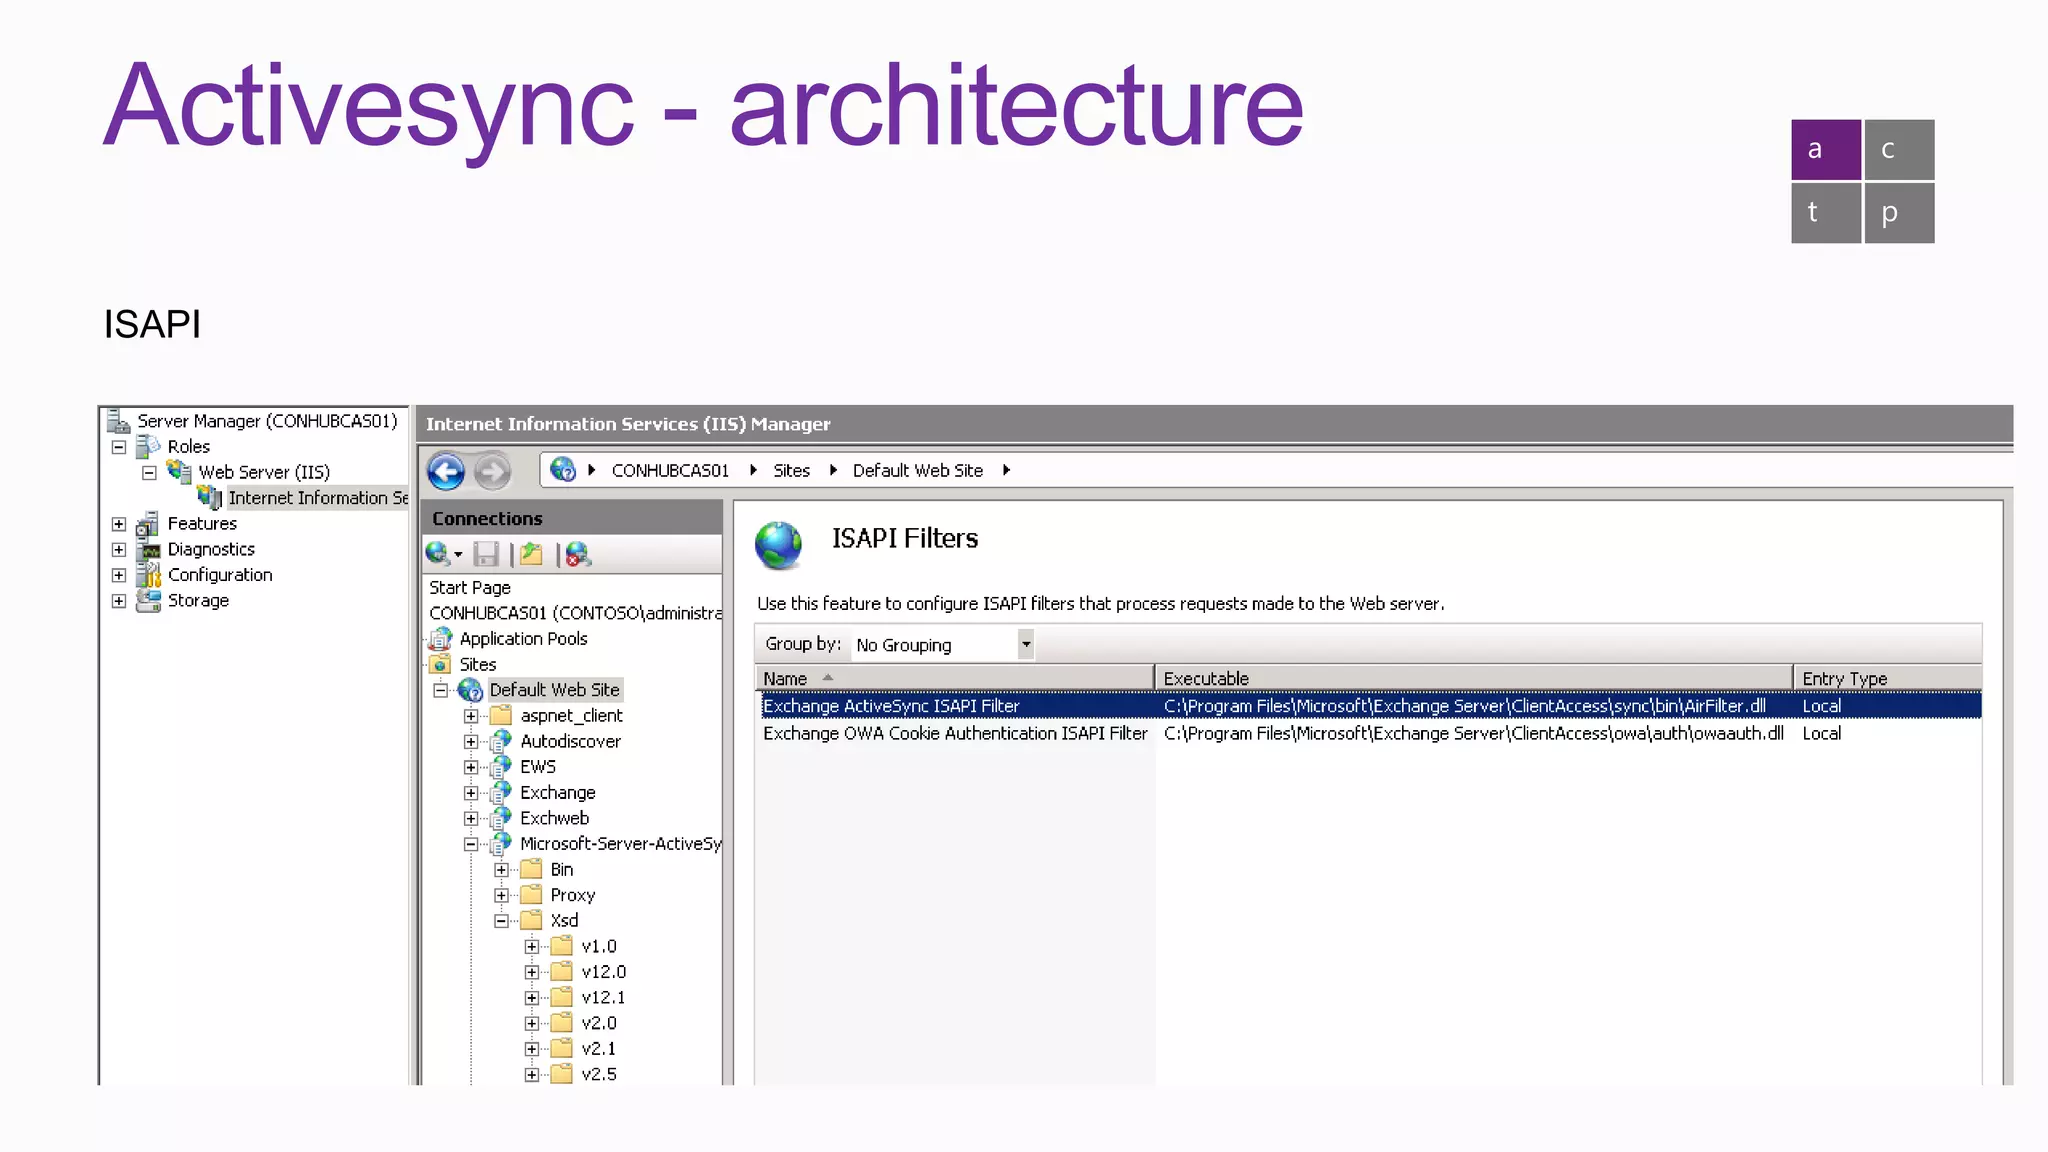This screenshot has height=1152, width=2048.
Task: Click CONHUBCAS01 in the breadcrumb
Action: pyautogui.click(x=670, y=470)
